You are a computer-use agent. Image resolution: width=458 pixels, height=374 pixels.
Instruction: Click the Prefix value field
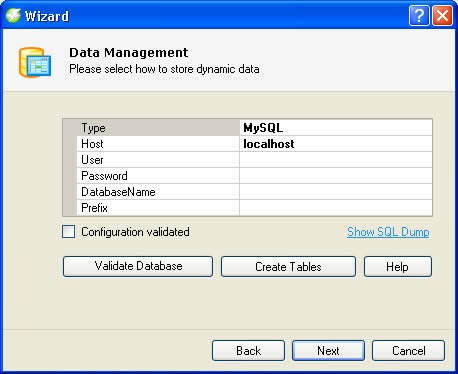[336, 208]
